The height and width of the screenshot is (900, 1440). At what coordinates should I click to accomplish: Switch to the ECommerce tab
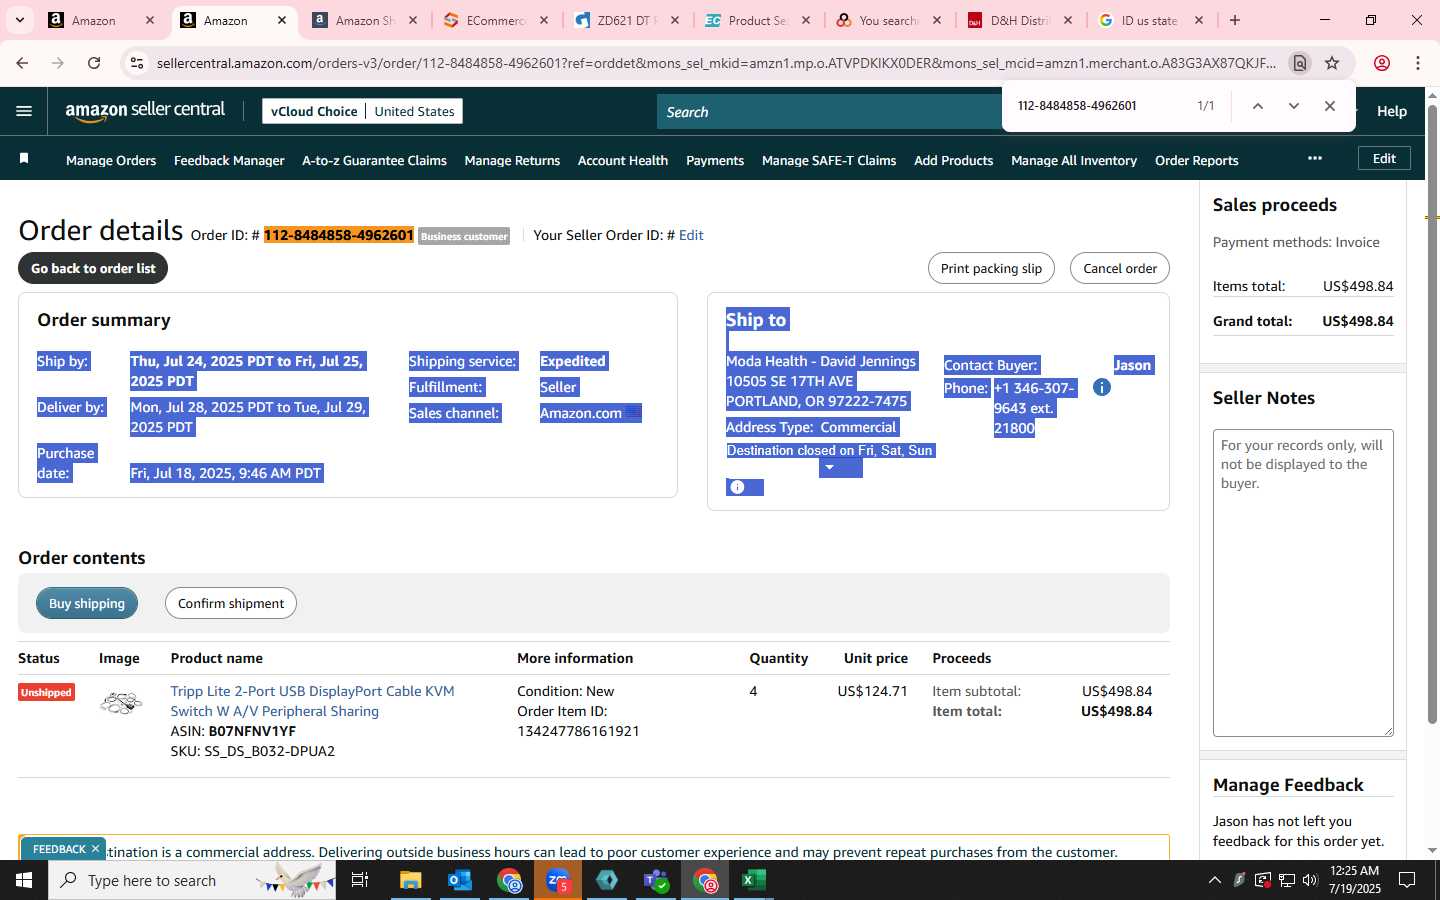[x=495, y=20]
